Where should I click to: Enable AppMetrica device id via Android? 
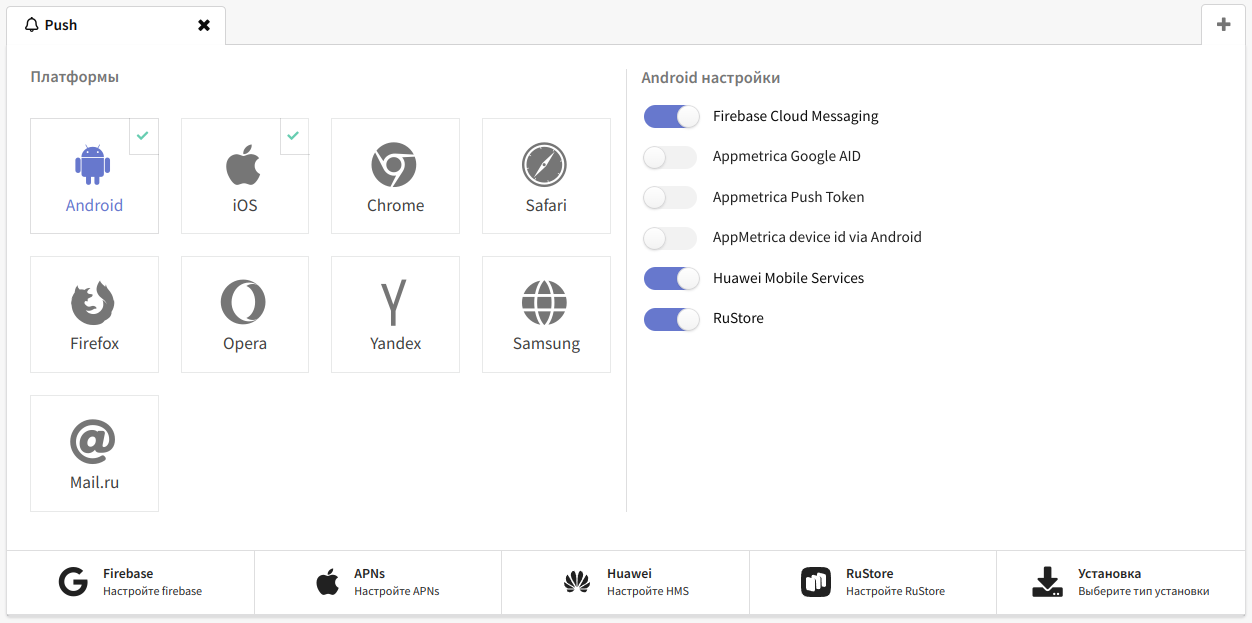(x=671, y=238)
